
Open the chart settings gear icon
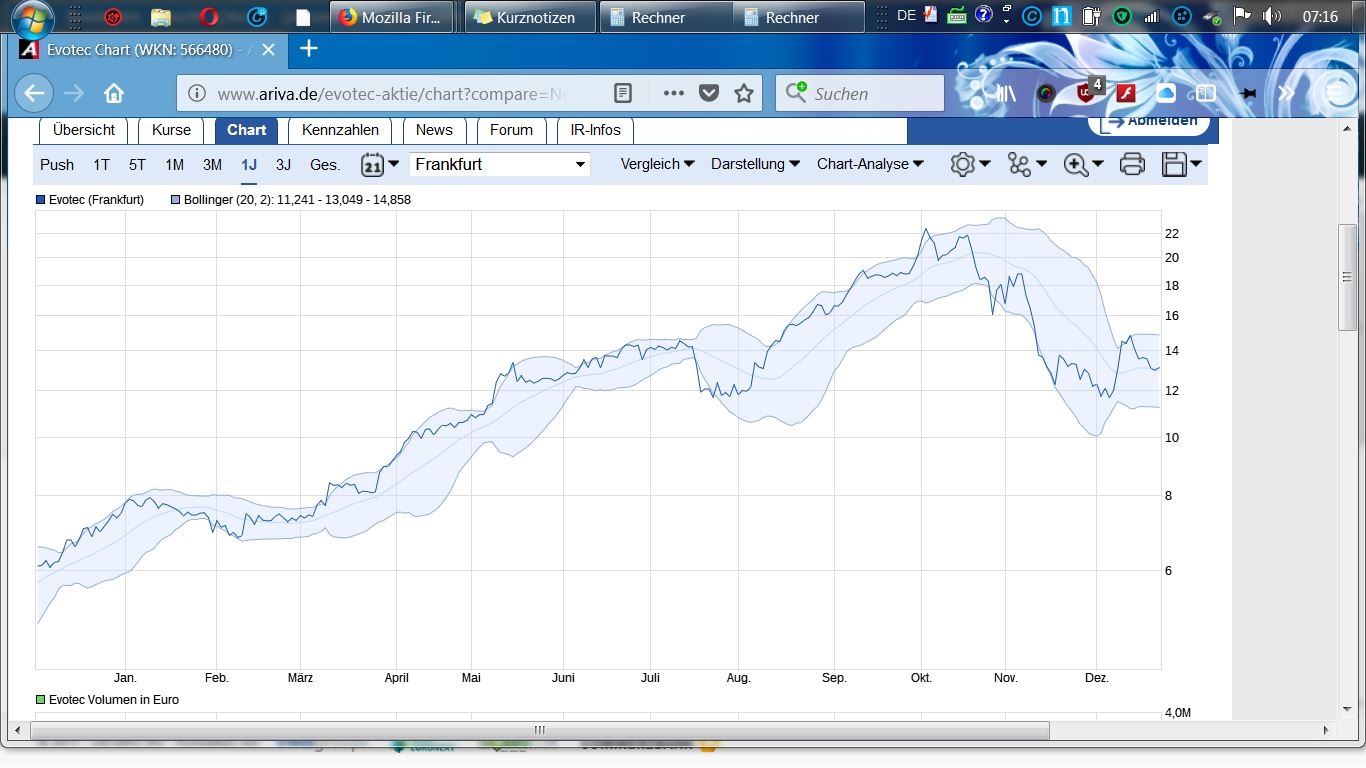point(962,164)
